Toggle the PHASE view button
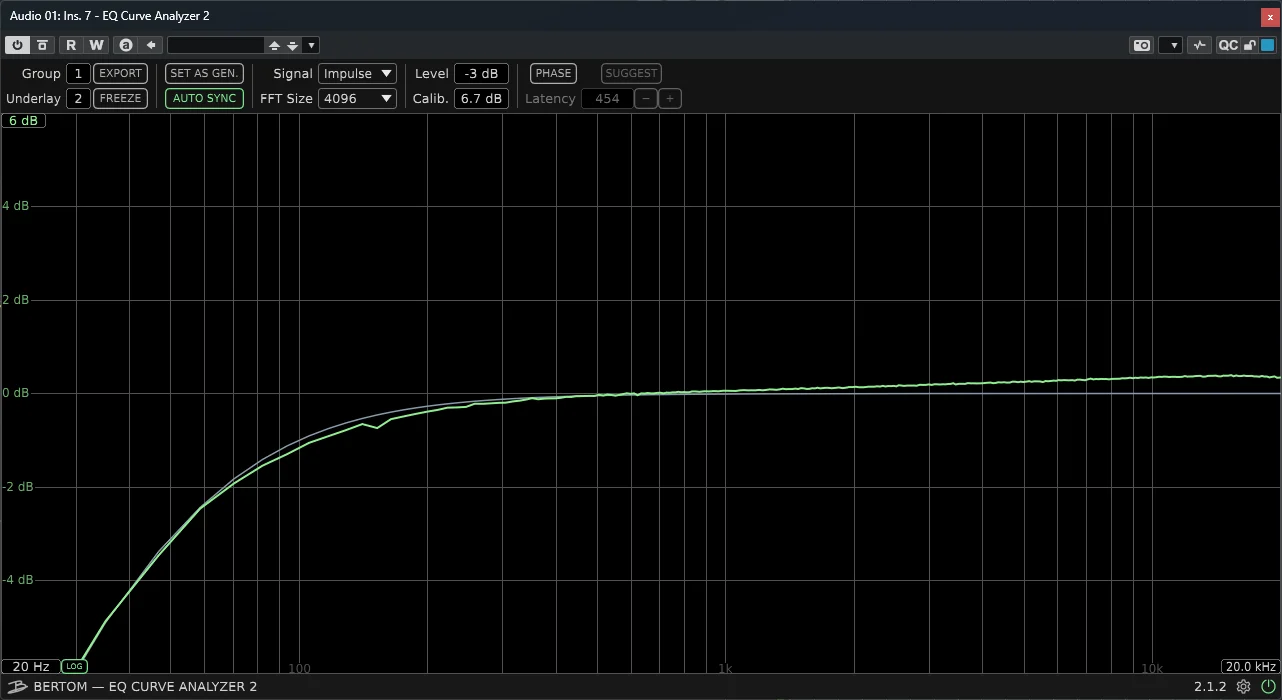The image size is (1282, 700). 553,73
